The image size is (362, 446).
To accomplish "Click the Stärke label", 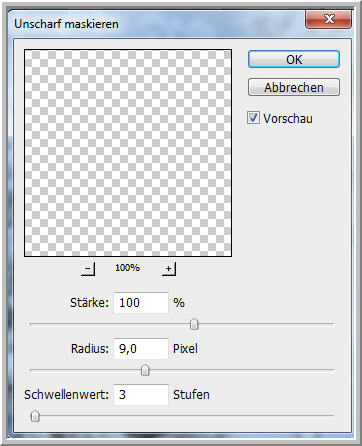I will 89,303.
